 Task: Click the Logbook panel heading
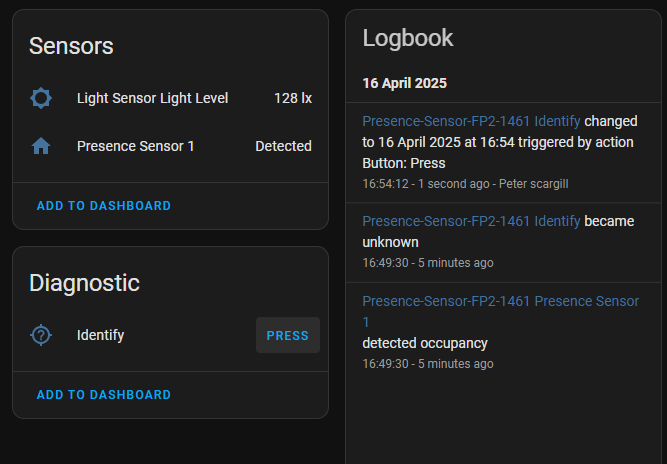coord(407,38)
